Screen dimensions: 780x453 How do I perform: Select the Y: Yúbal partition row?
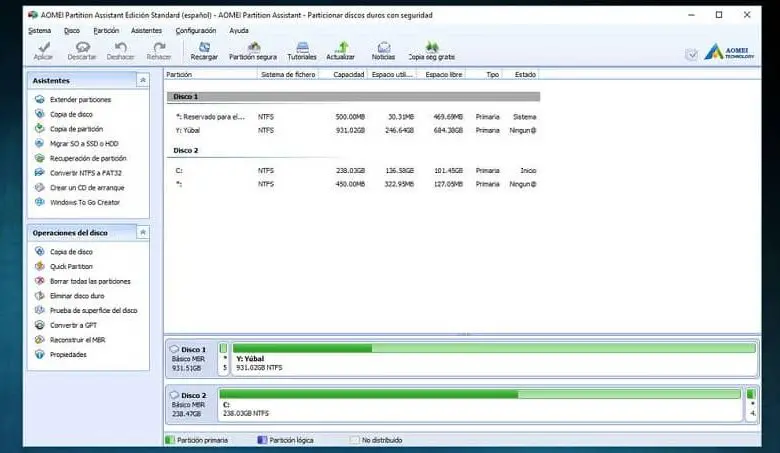(x=353, y=130)
